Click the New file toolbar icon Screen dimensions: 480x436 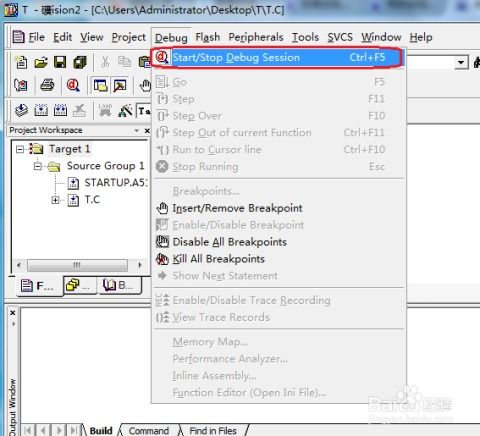click(x=21, y=62)
